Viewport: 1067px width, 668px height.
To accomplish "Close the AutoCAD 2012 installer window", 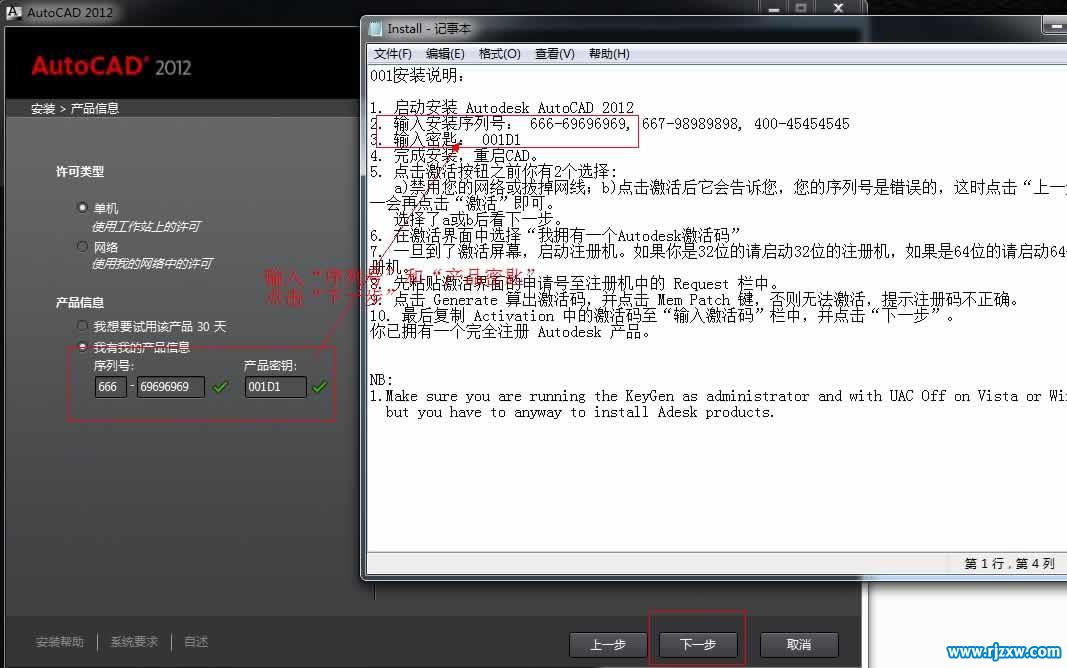I will coord(838,8).
